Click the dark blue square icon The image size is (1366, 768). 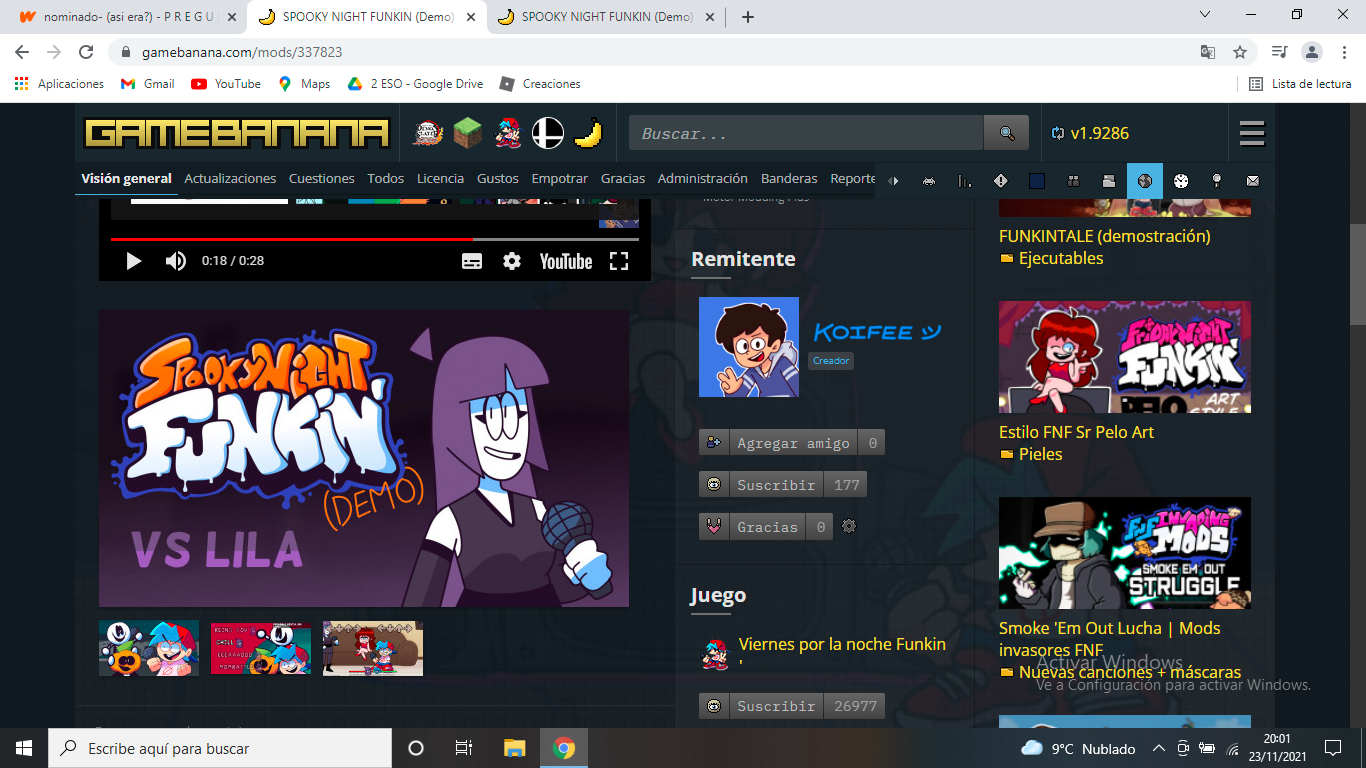coord(1037,181)
